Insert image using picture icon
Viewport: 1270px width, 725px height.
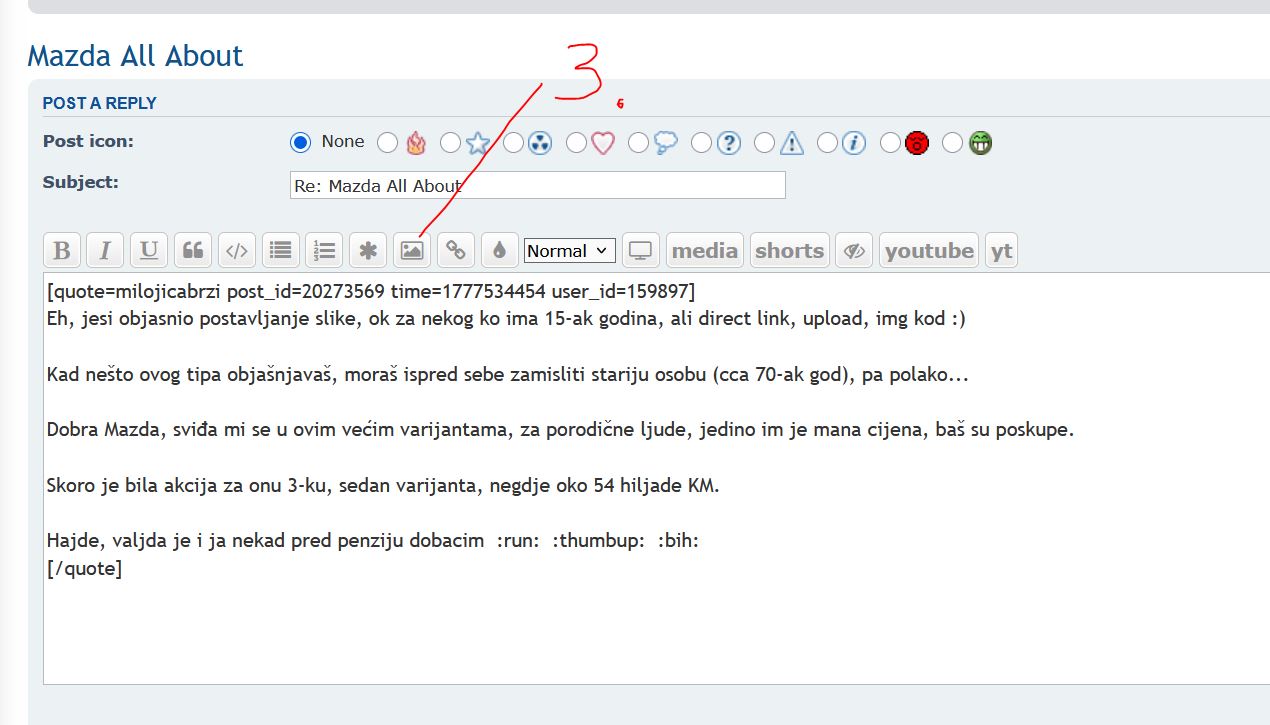point(412,250)
